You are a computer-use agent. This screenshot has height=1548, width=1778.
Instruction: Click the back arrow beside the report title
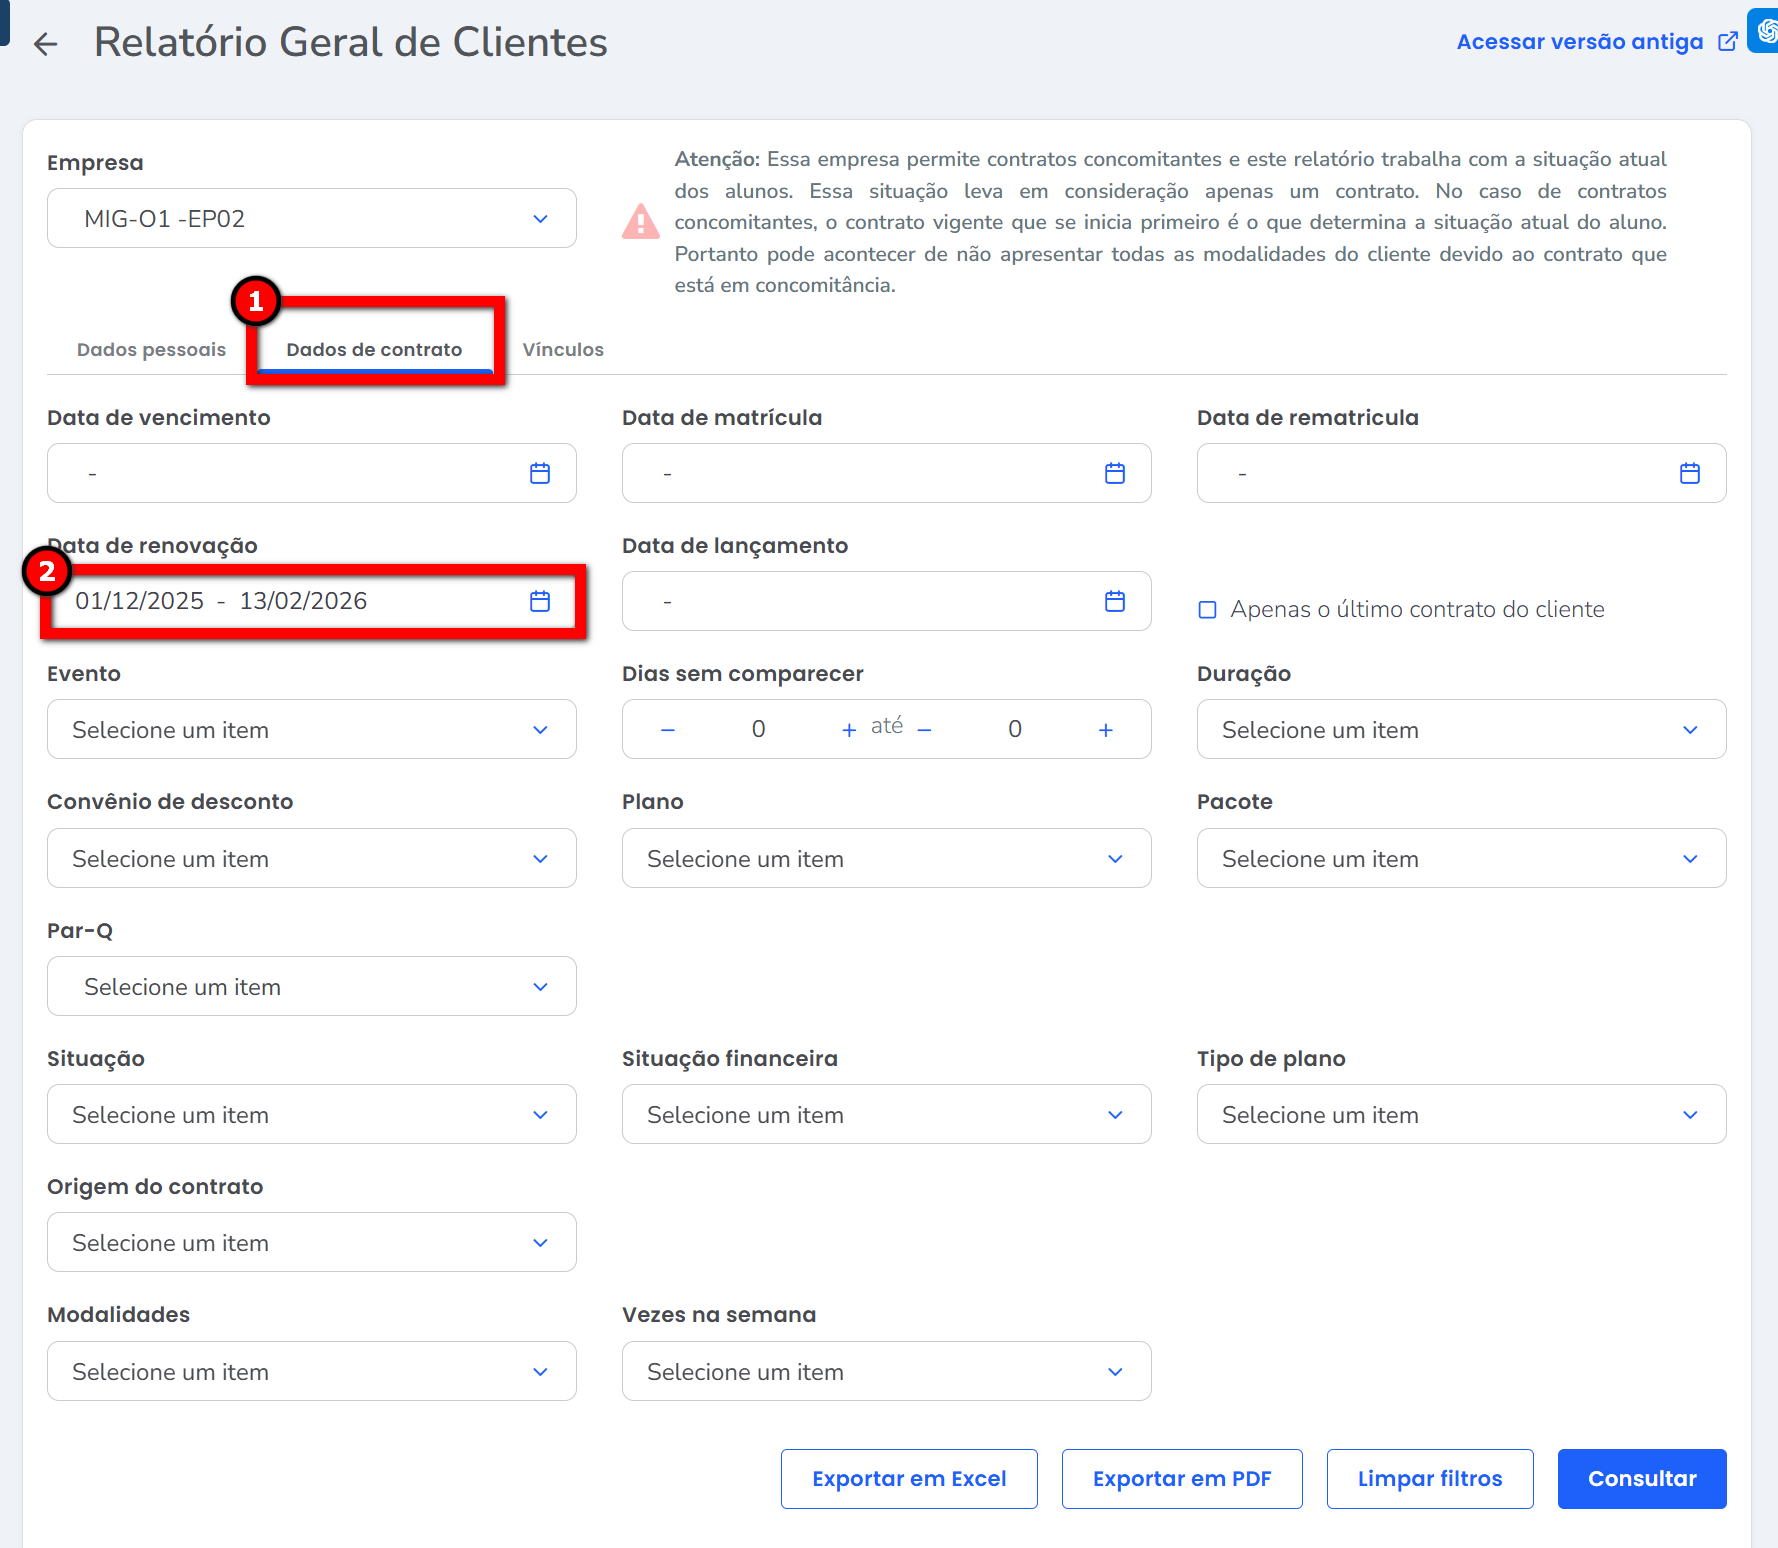tap(46, 44)
